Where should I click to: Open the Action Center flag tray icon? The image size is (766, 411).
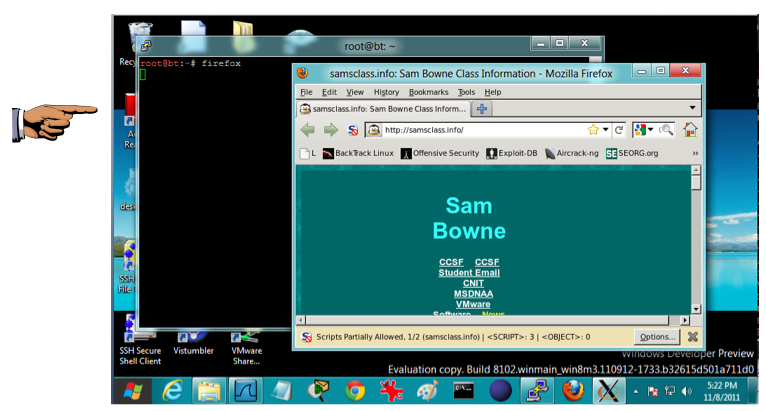[x=653, y=391]
